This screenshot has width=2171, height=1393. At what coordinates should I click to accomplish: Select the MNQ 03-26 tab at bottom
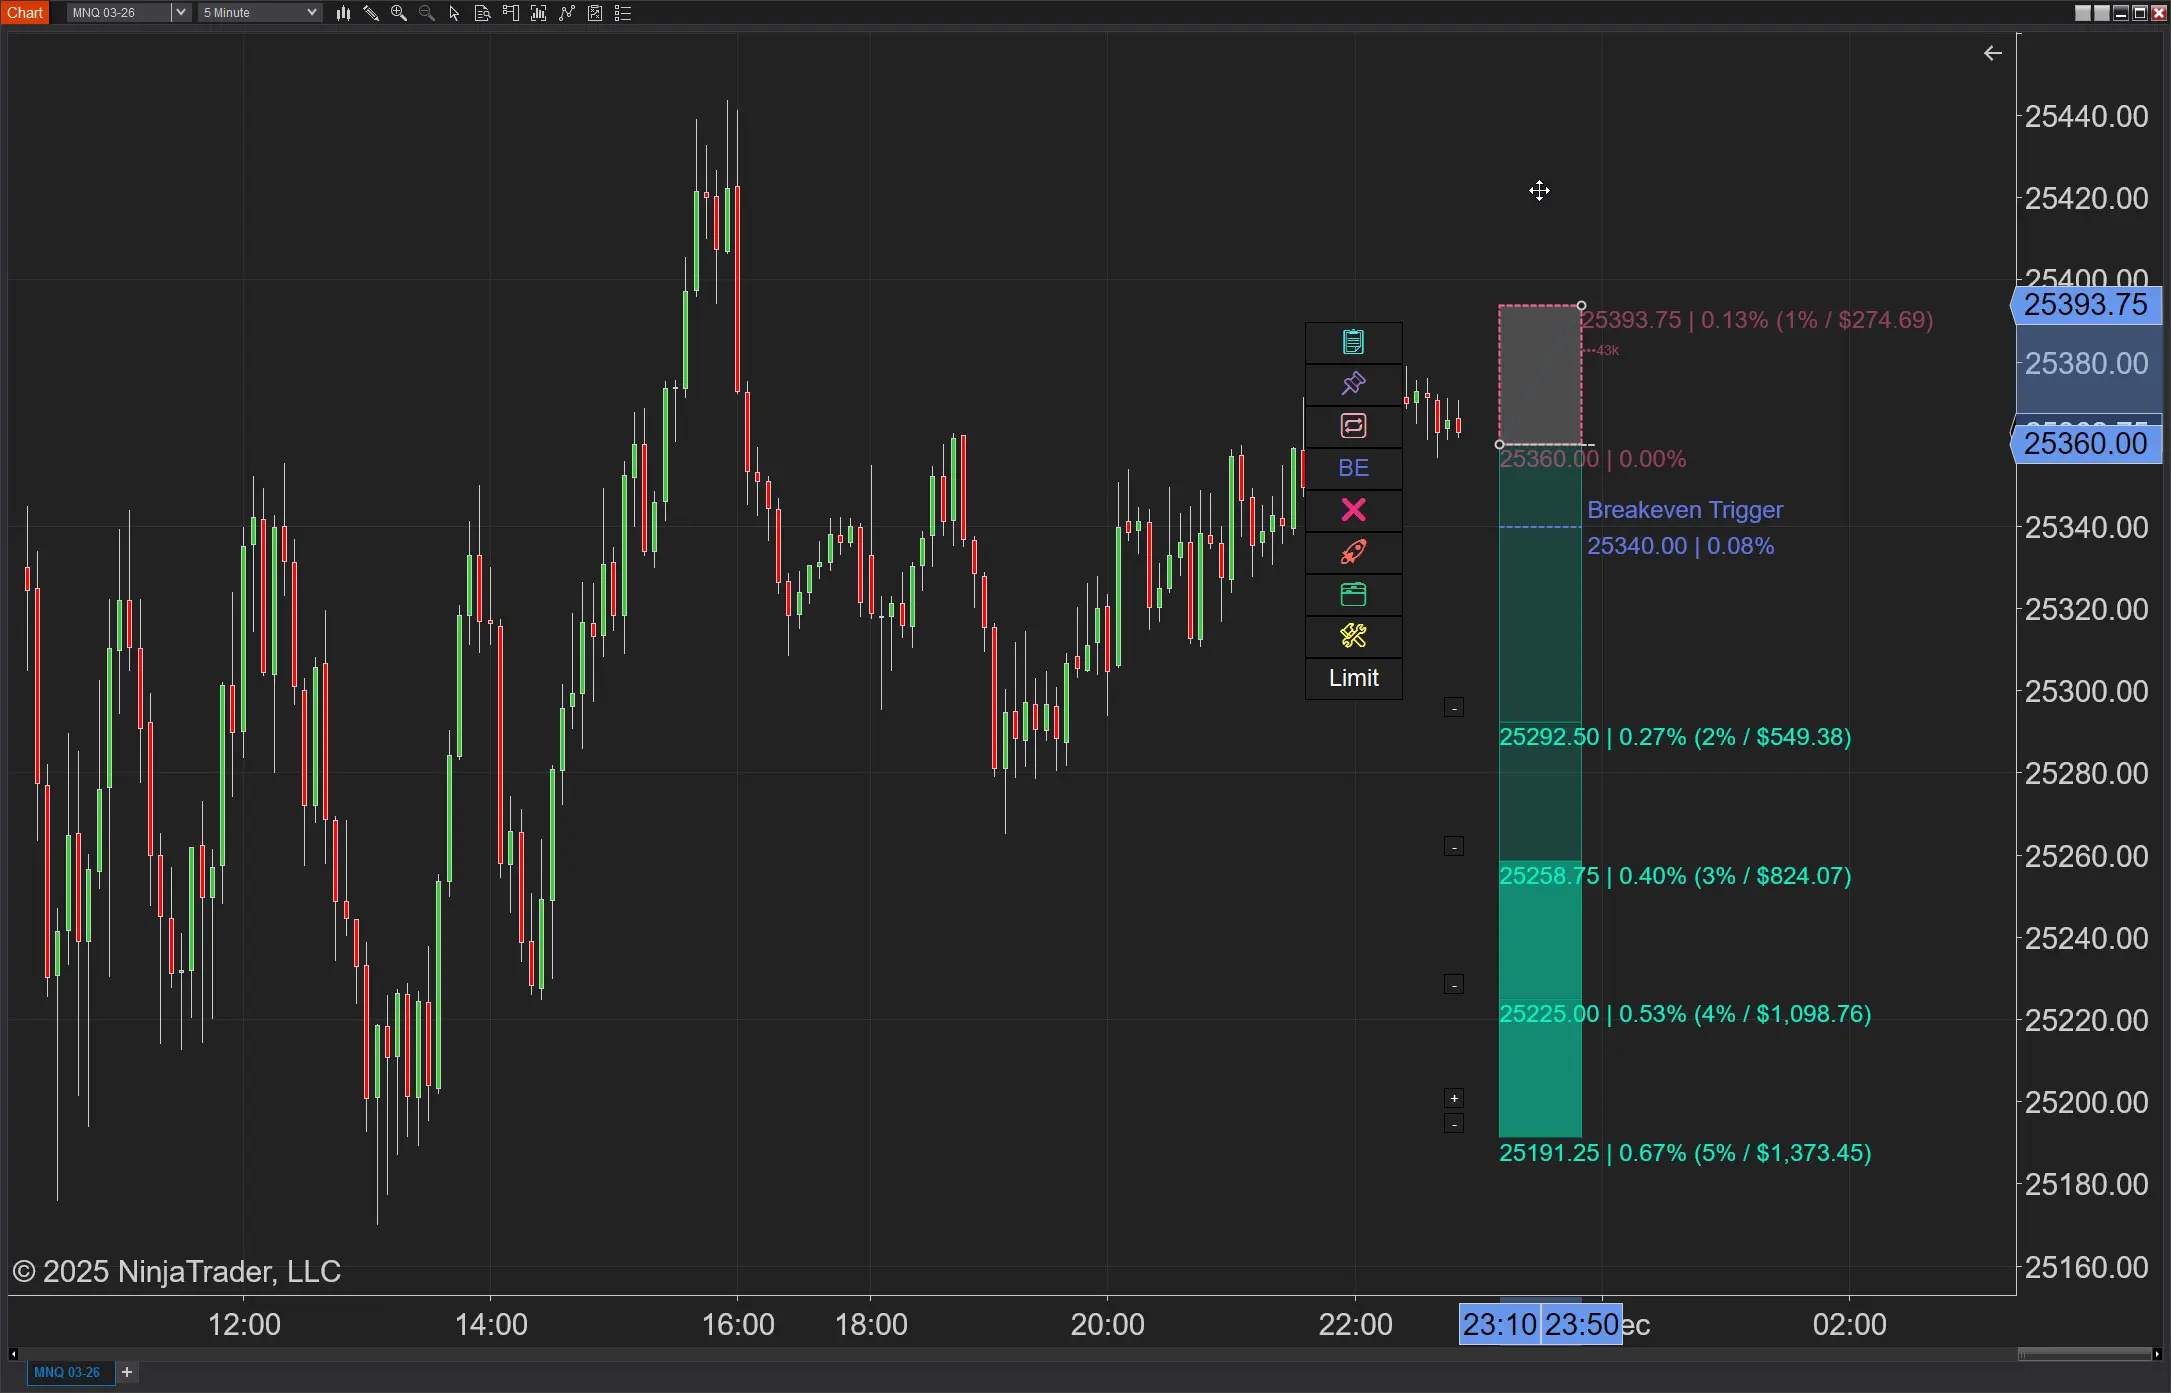[x=70, y=1372]
